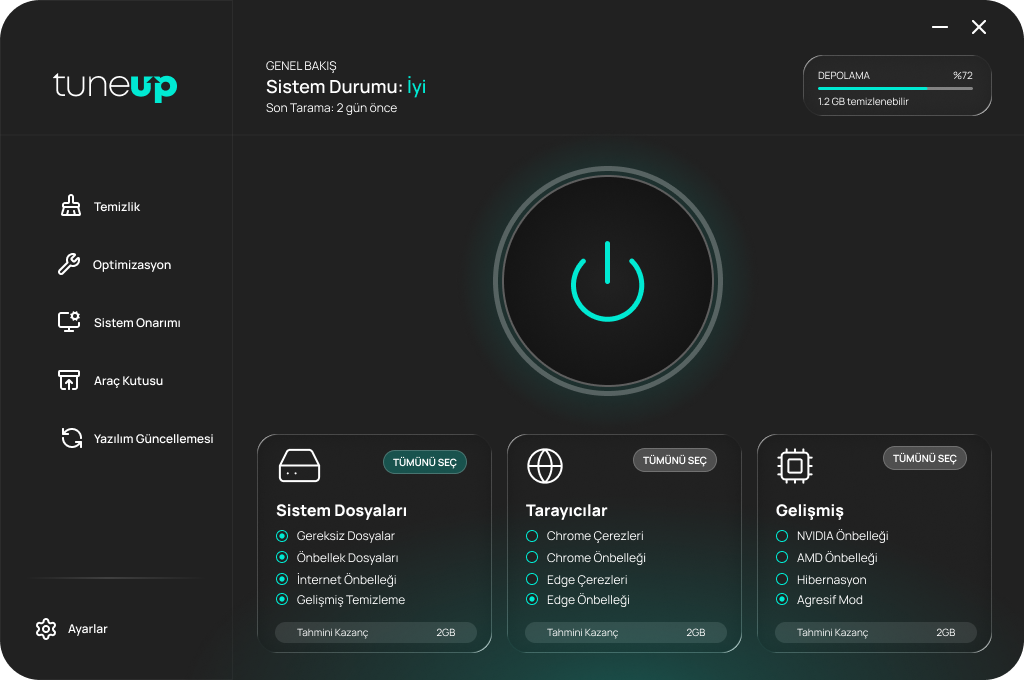Open Ayarlar with the gear icon

click(45, 629)
